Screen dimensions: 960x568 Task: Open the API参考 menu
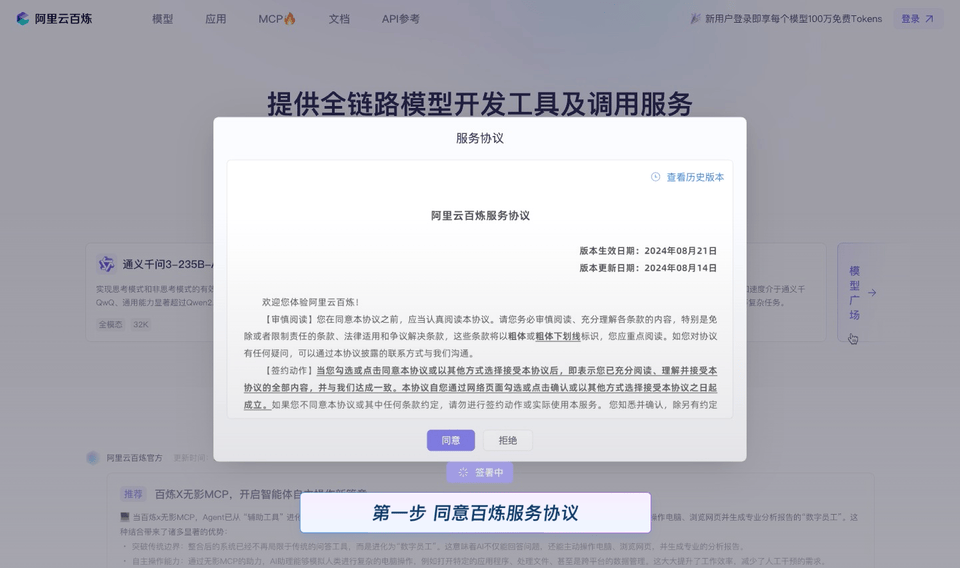(x=400, y=19)
